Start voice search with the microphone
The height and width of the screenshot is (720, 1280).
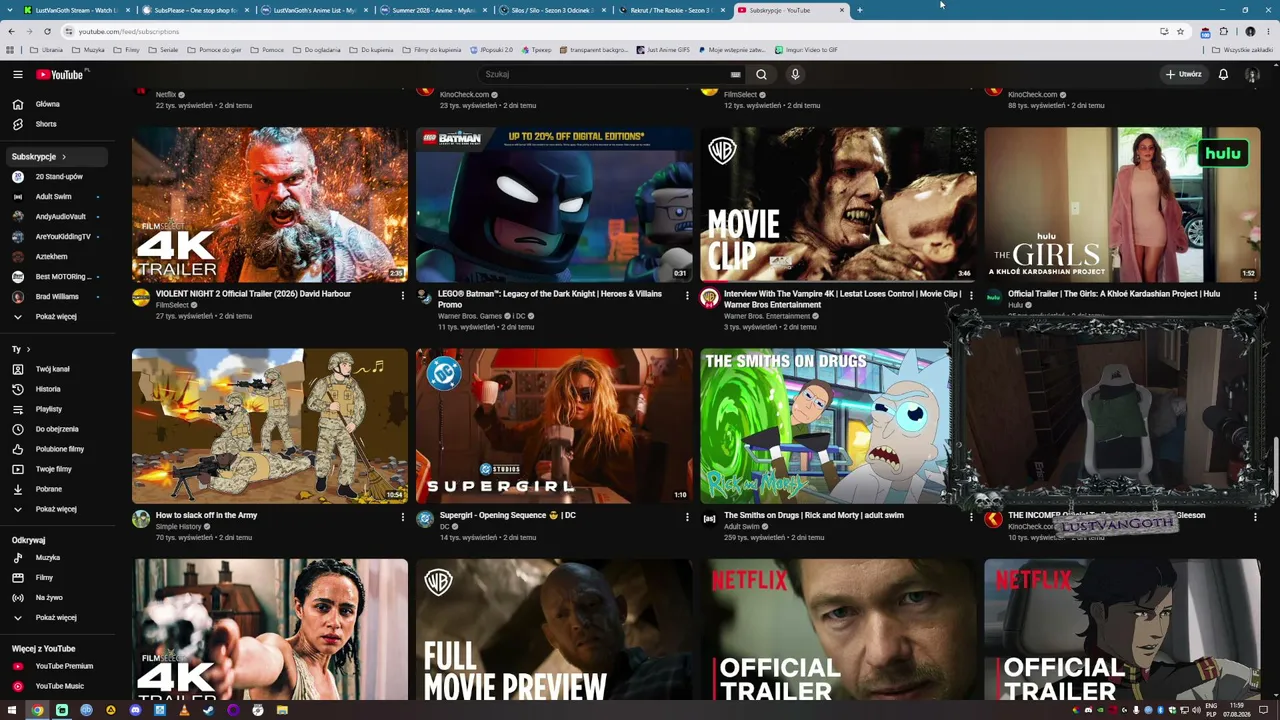795,74
